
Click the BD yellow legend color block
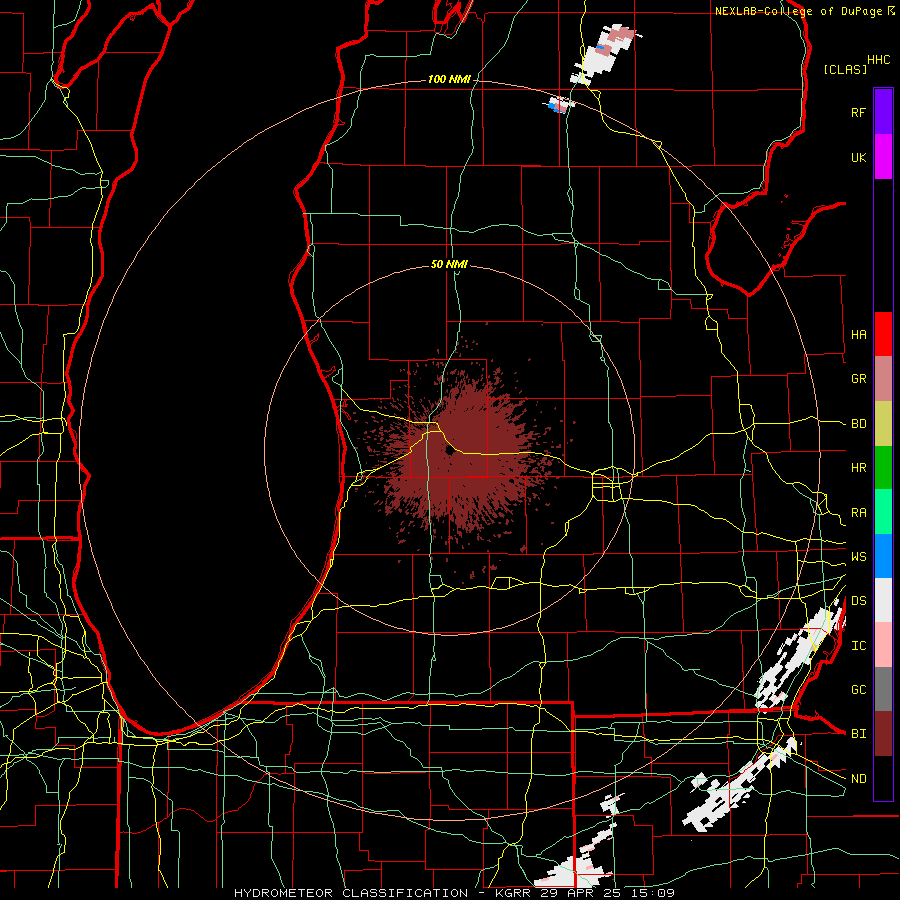(883, 423)
